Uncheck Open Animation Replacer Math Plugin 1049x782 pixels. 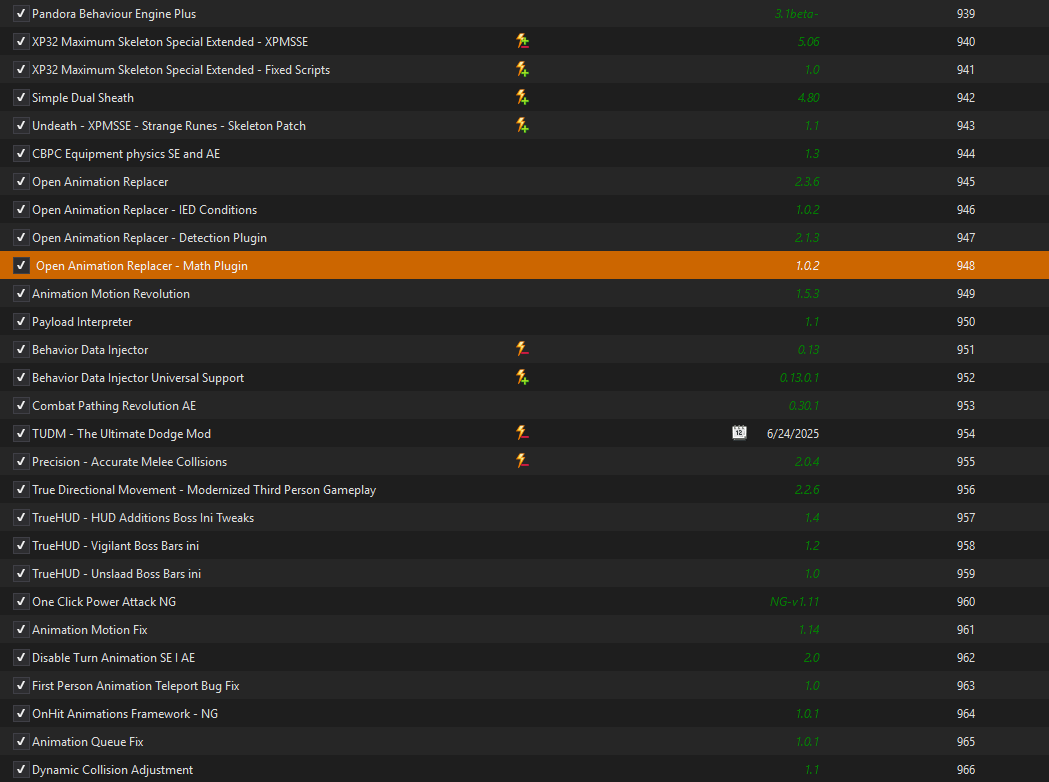[21, 266]
